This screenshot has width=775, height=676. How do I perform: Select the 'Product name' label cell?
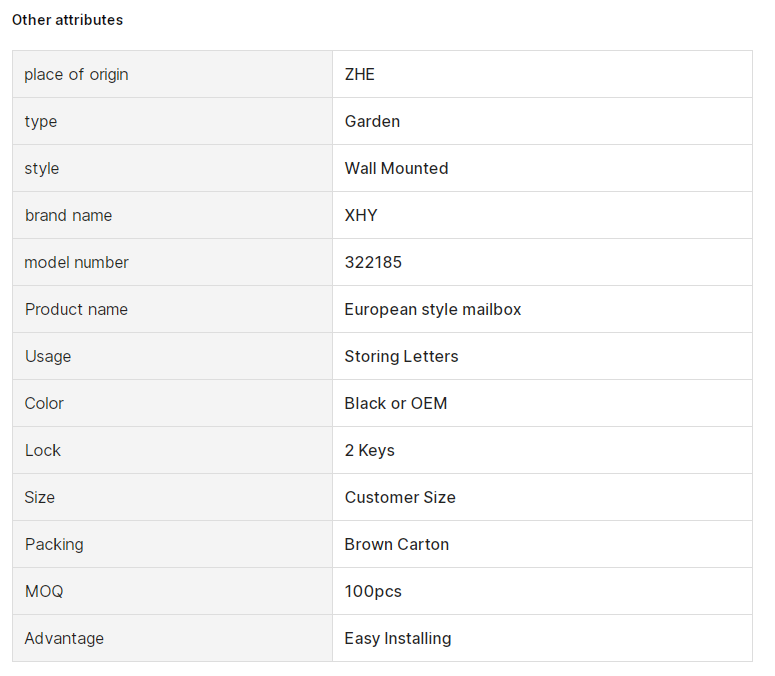pos(172,309)
